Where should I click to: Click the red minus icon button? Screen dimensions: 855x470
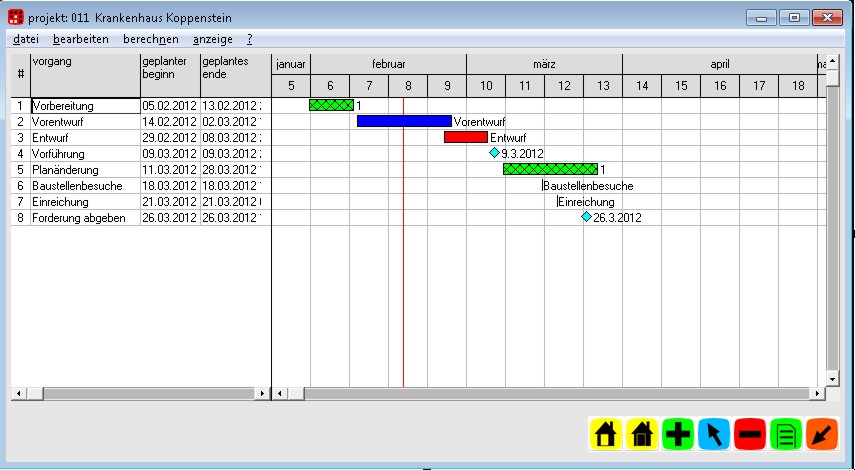coord(750,434)
